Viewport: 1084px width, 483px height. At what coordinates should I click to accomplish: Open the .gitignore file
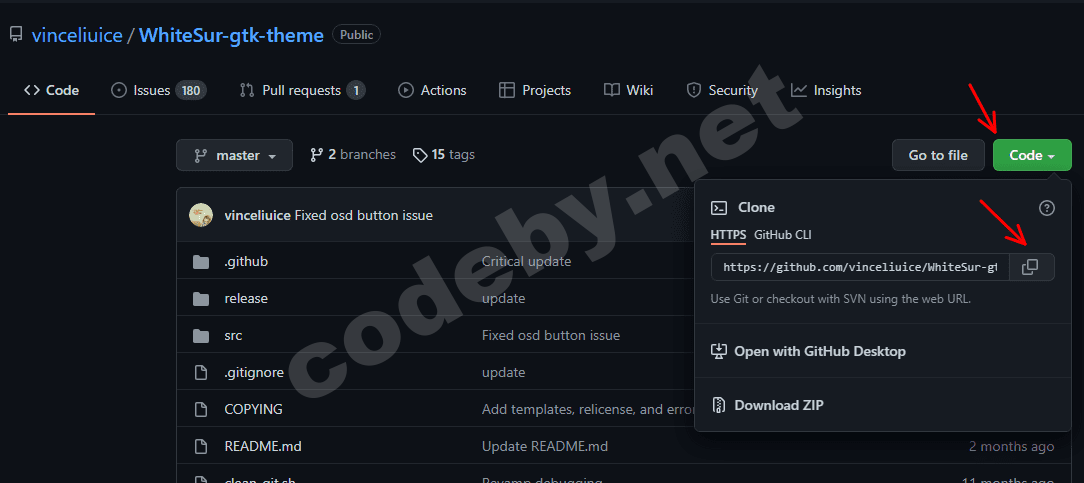click(254, 372)
